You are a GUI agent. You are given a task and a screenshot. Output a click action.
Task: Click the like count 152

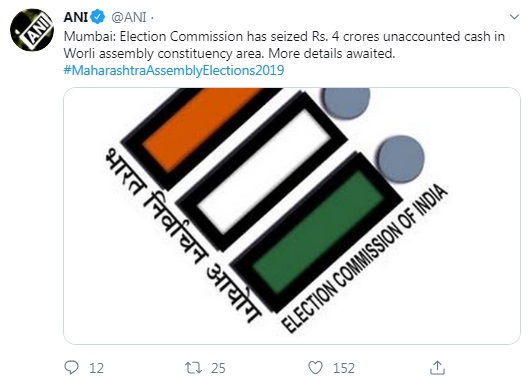coord(344,368)
